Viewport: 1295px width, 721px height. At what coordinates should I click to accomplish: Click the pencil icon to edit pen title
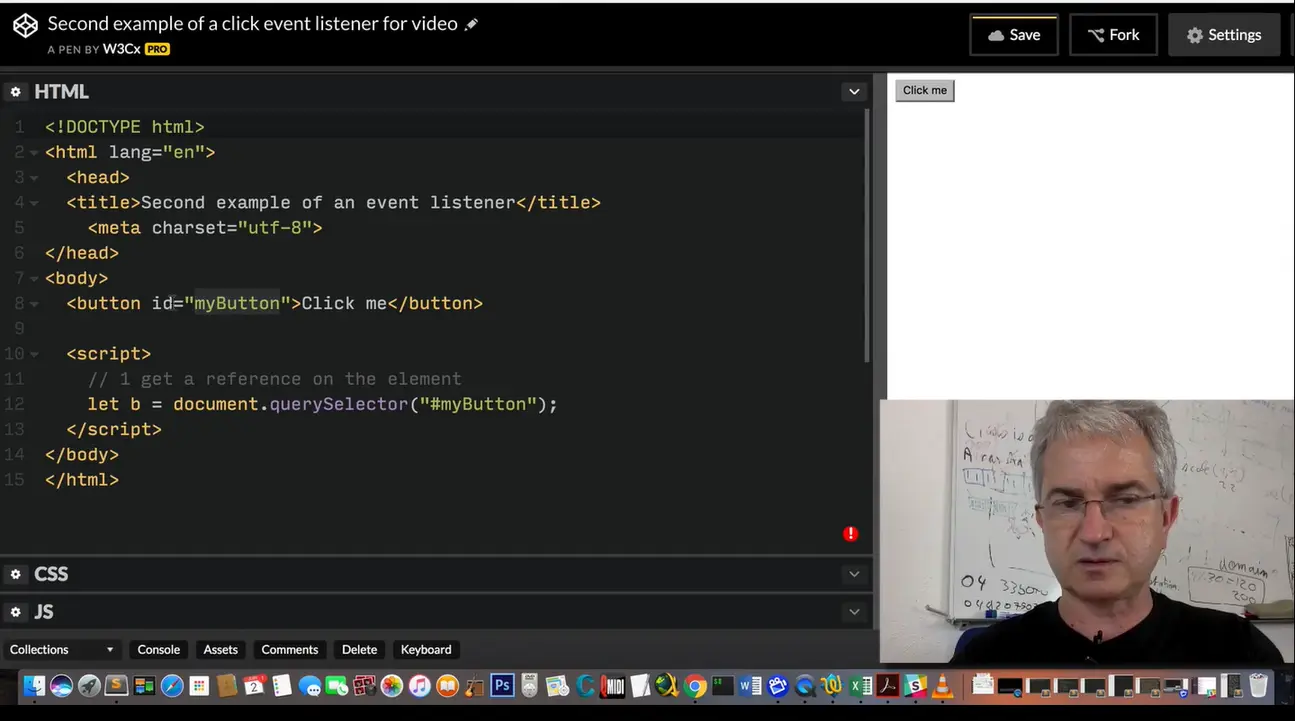tap(472, 24)
